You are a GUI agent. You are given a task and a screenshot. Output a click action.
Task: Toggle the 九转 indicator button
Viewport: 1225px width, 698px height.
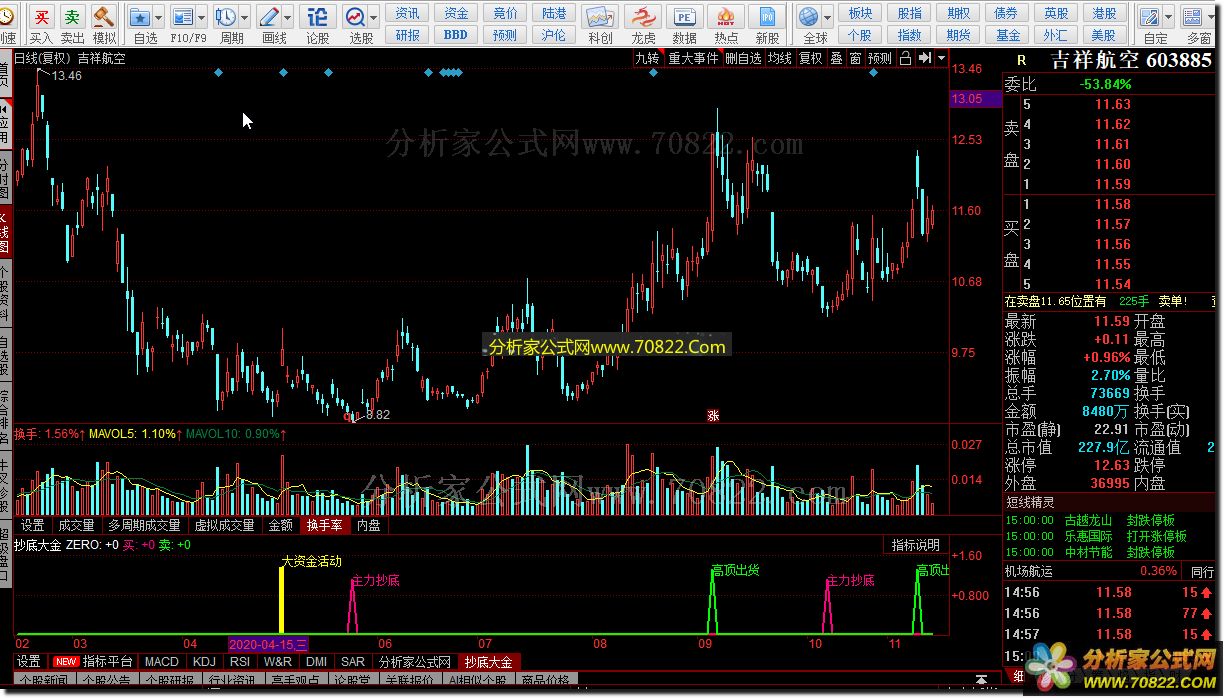648,58
